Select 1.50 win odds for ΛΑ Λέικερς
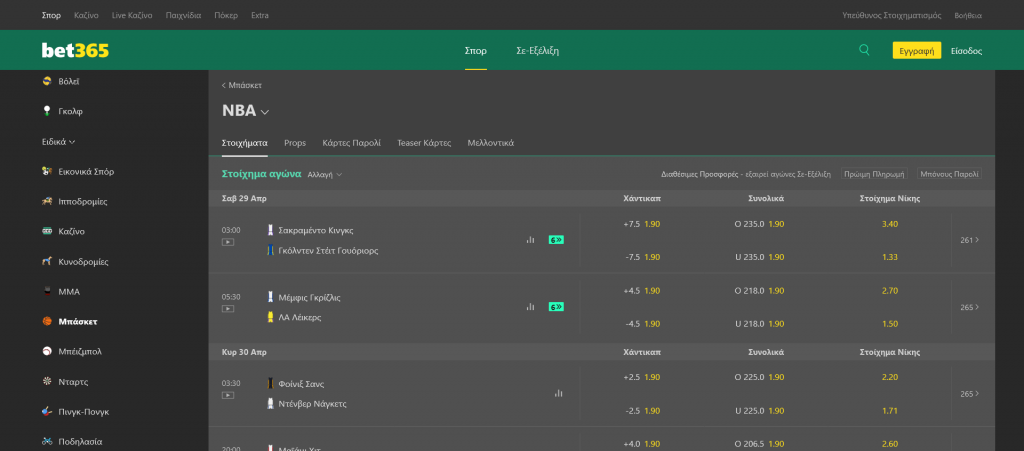This screenshot has height=451, width=1024. coord(889,324)
